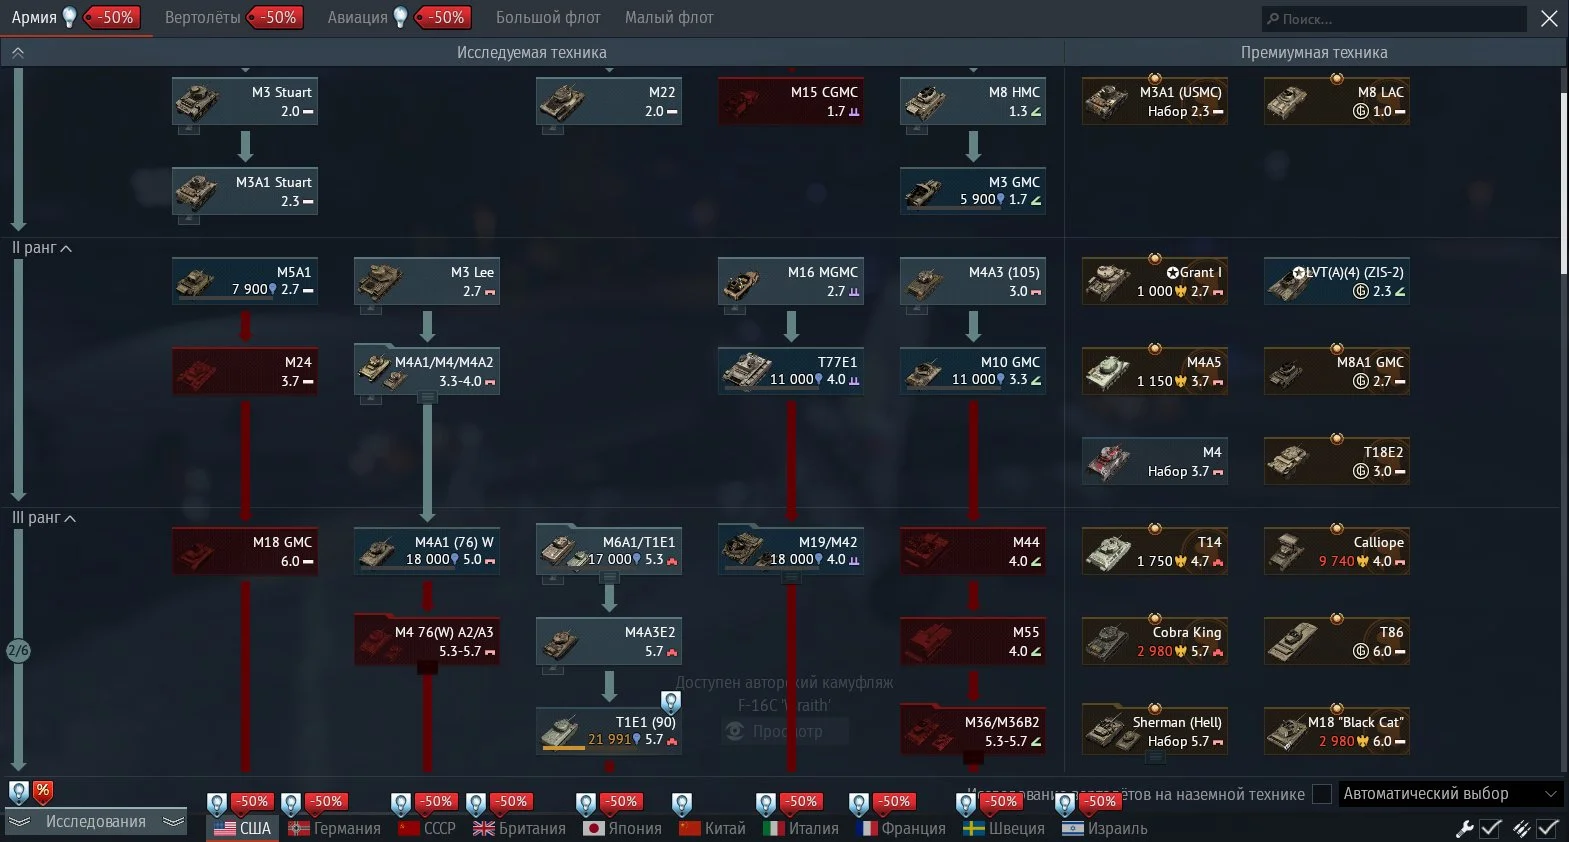1569x842 pixels.
Task: Select the premium Grant I tank
Action: (x=1155, y=282)
